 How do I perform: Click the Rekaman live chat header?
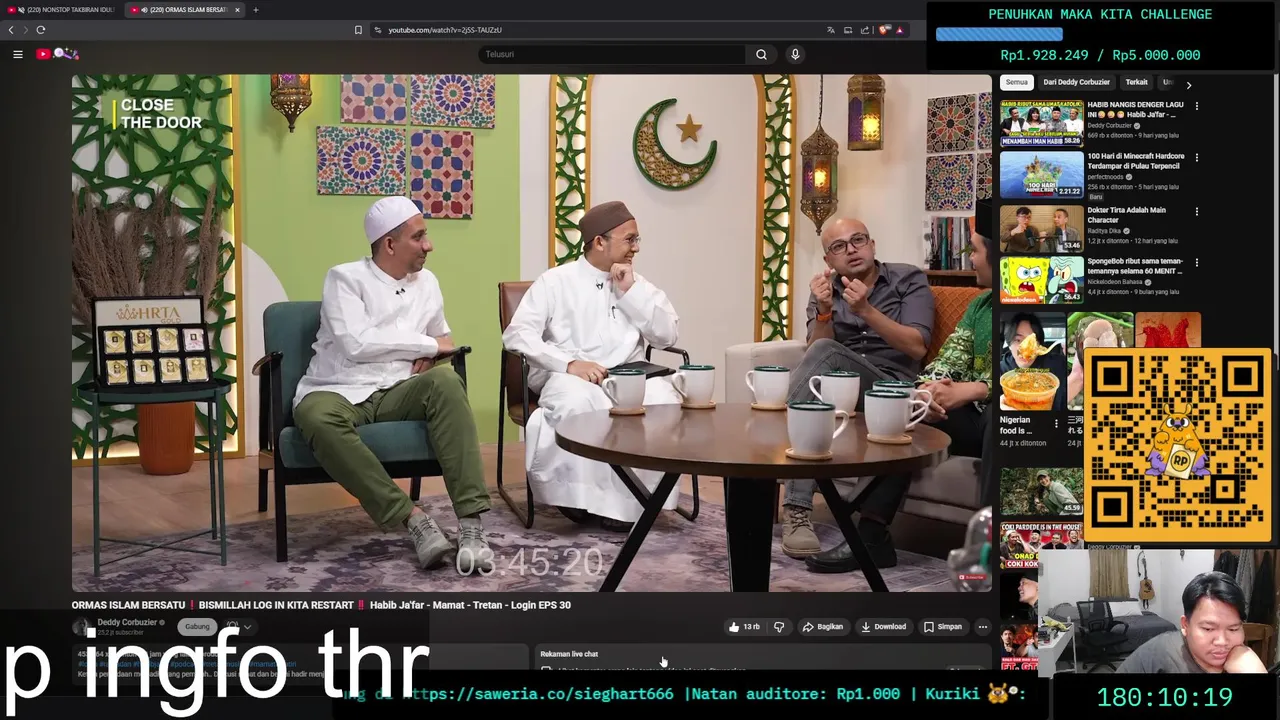point(569,654)
